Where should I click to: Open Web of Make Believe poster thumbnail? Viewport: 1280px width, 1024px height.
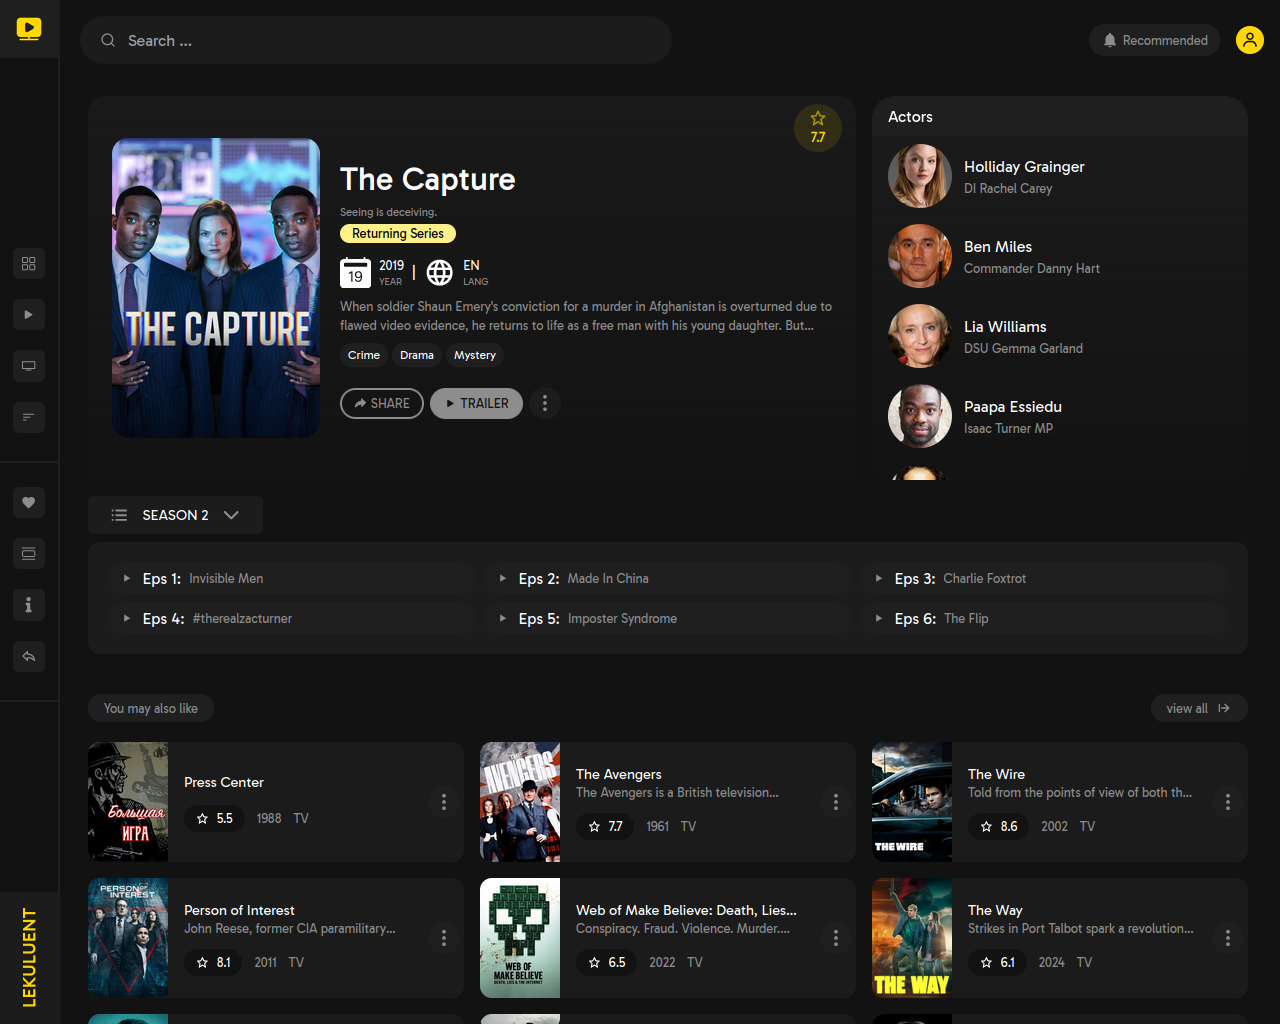(x=520, y=938)
